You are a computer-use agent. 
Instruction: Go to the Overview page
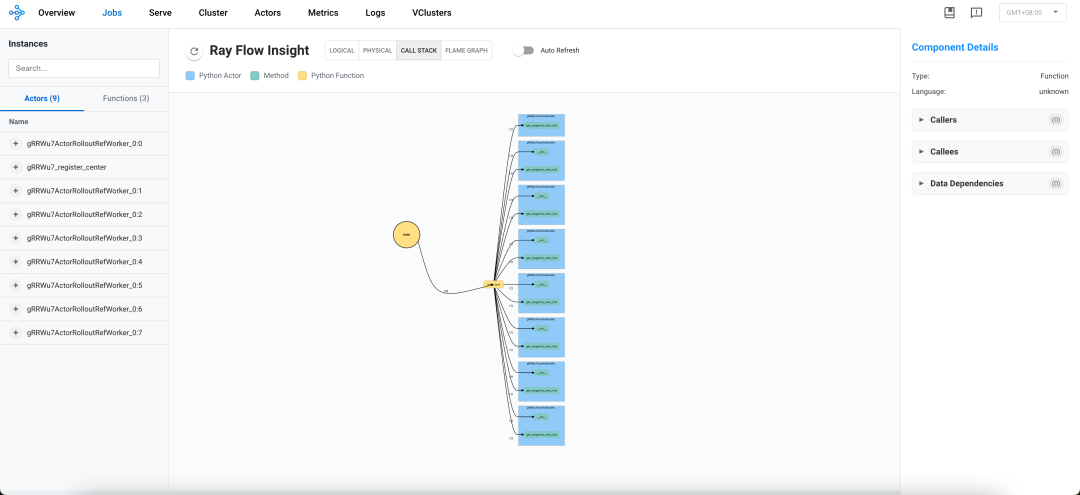point(56,12)
